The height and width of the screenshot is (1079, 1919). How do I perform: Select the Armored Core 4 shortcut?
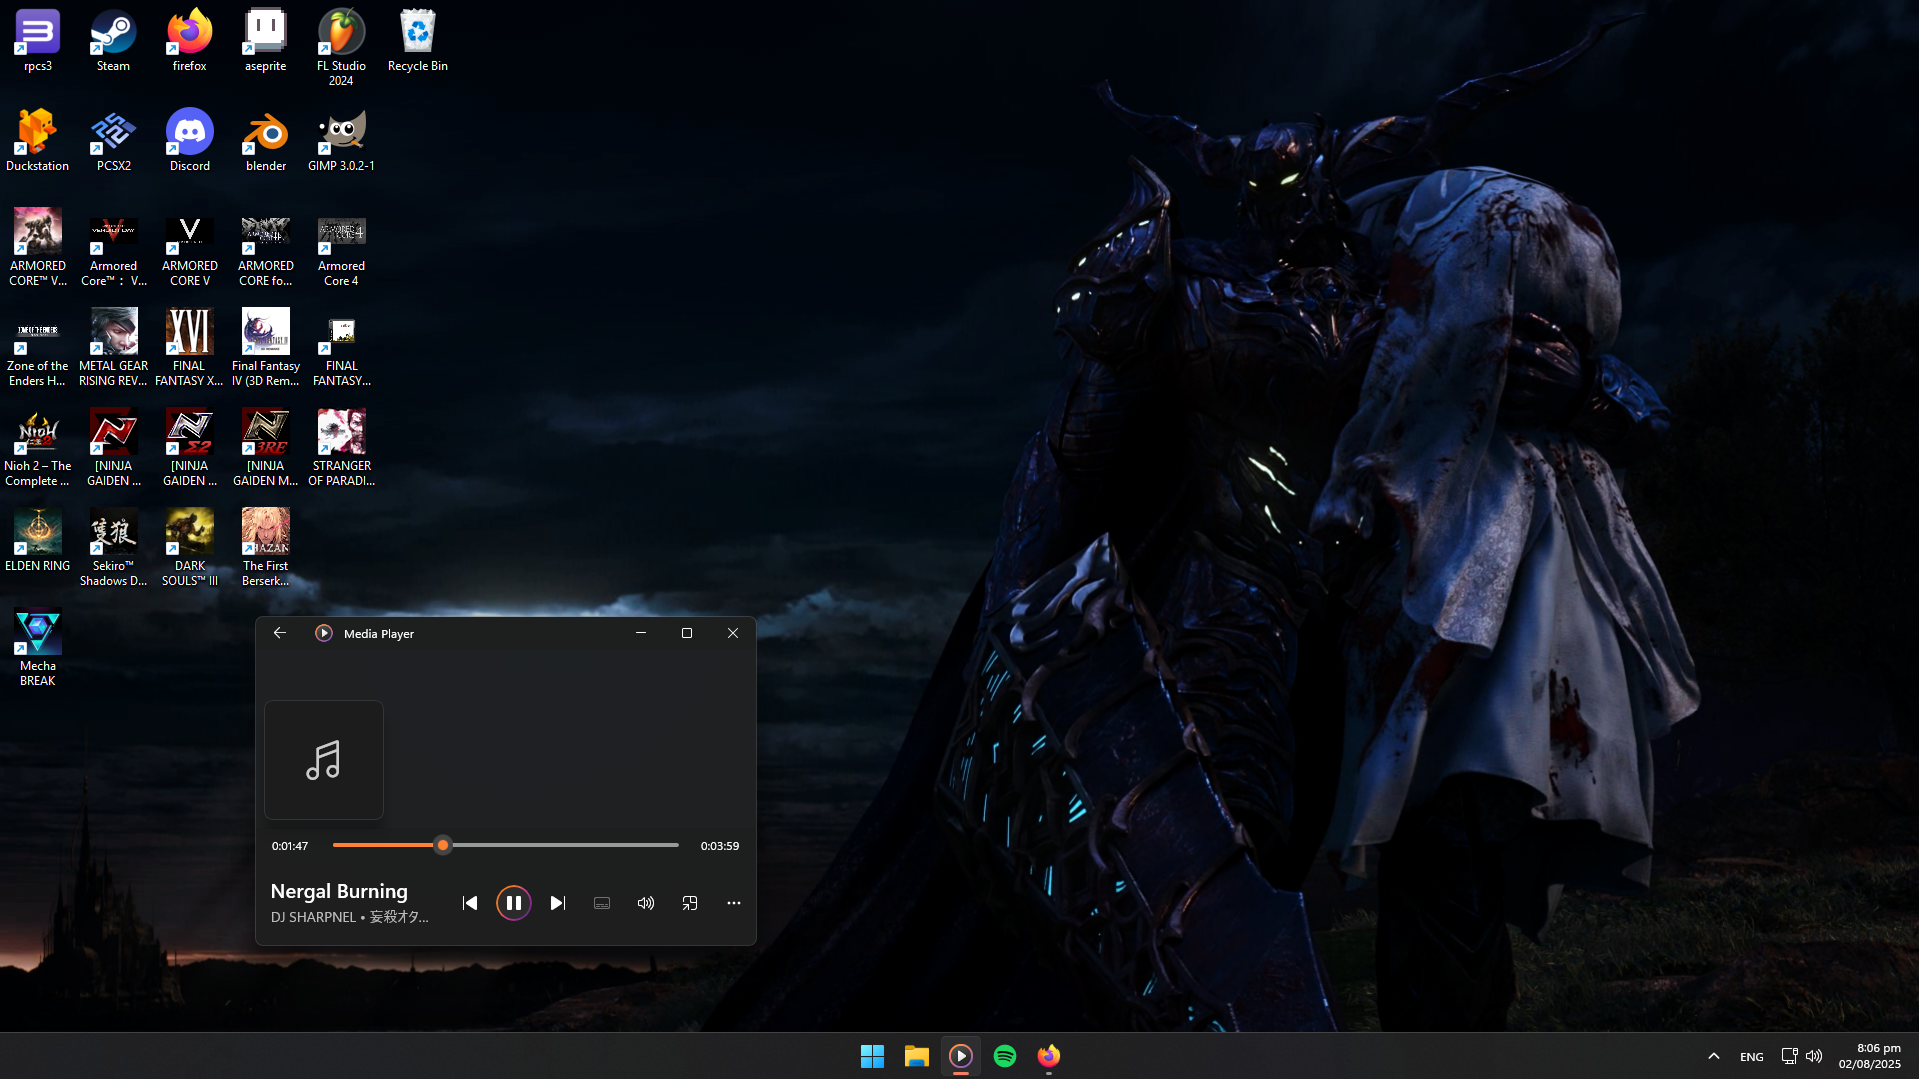pos(341,248)
